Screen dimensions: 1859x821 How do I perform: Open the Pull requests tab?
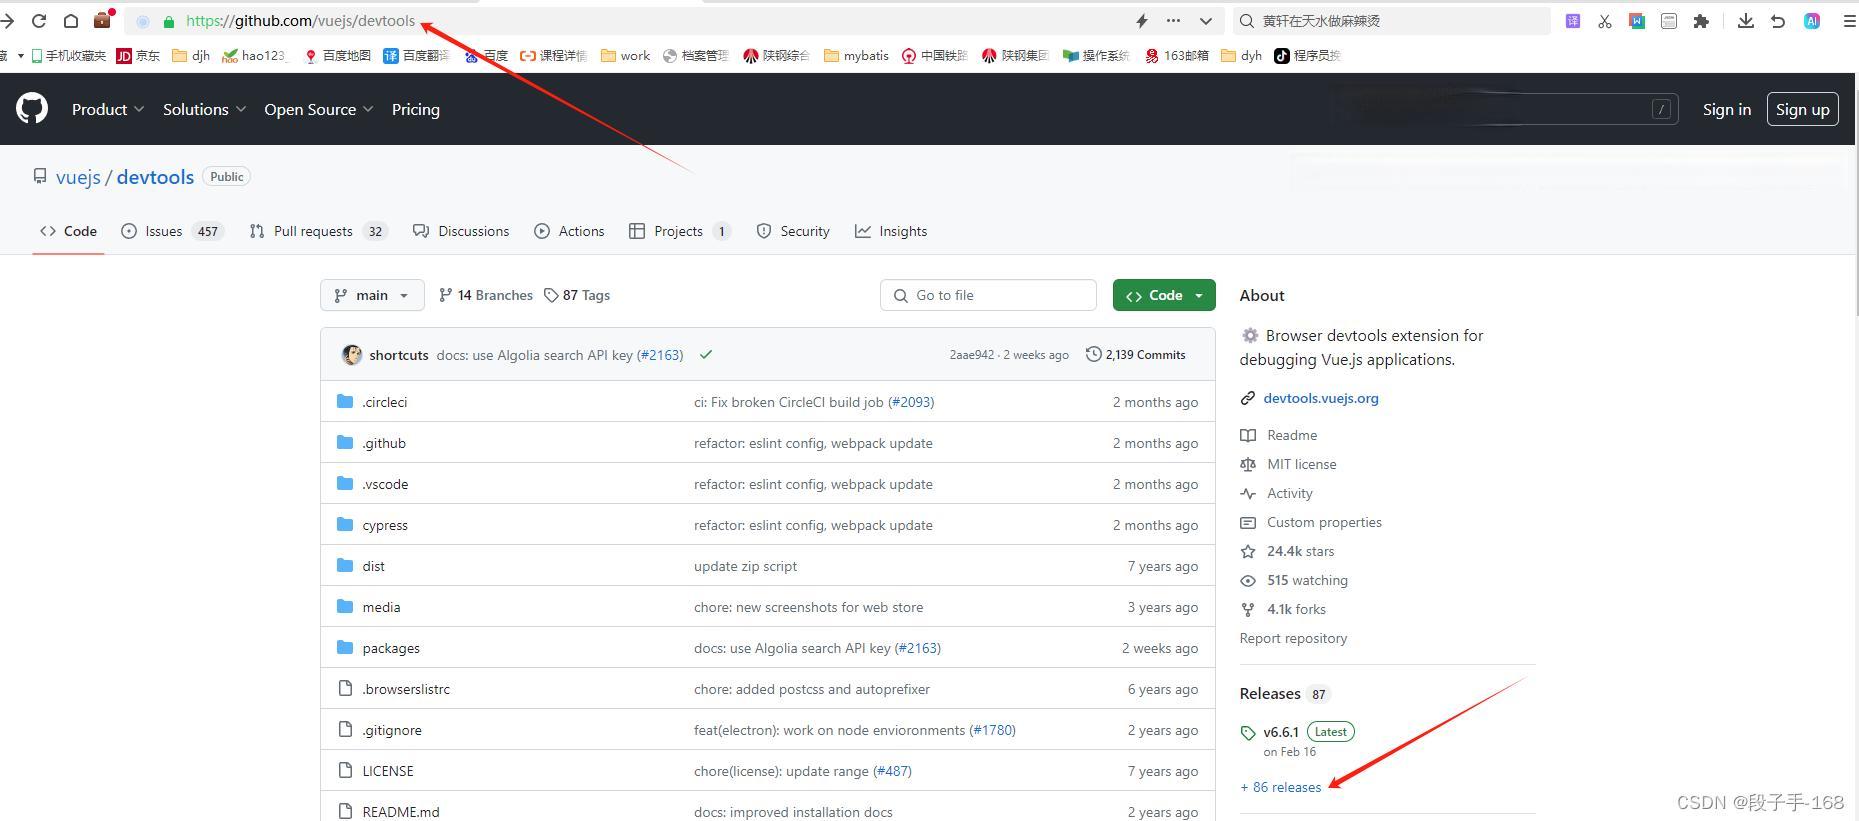pyautogui.click(x=313, y=231)
